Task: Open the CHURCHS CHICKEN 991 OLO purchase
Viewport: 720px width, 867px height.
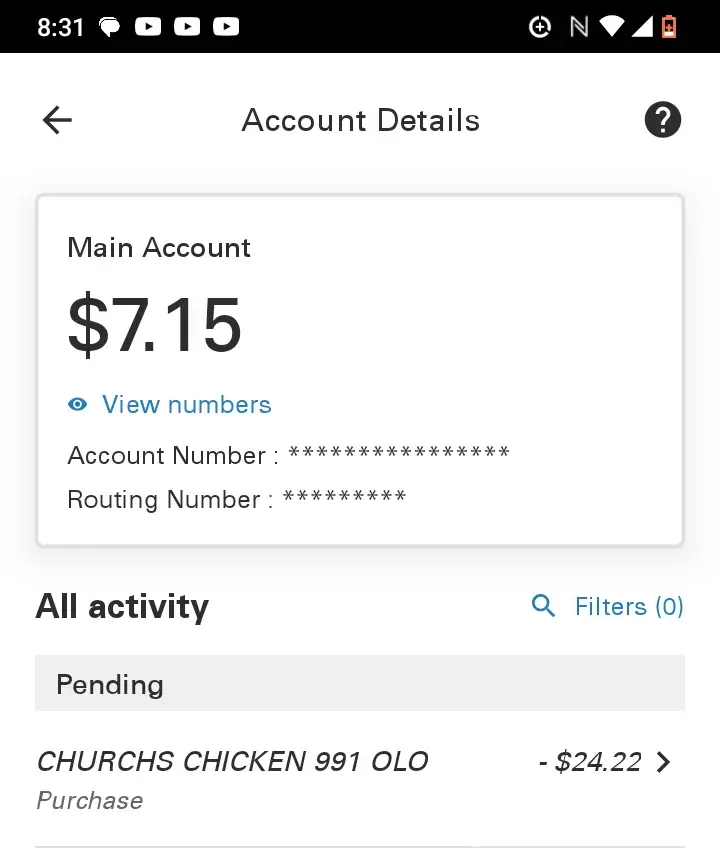Action: [232, 762]
